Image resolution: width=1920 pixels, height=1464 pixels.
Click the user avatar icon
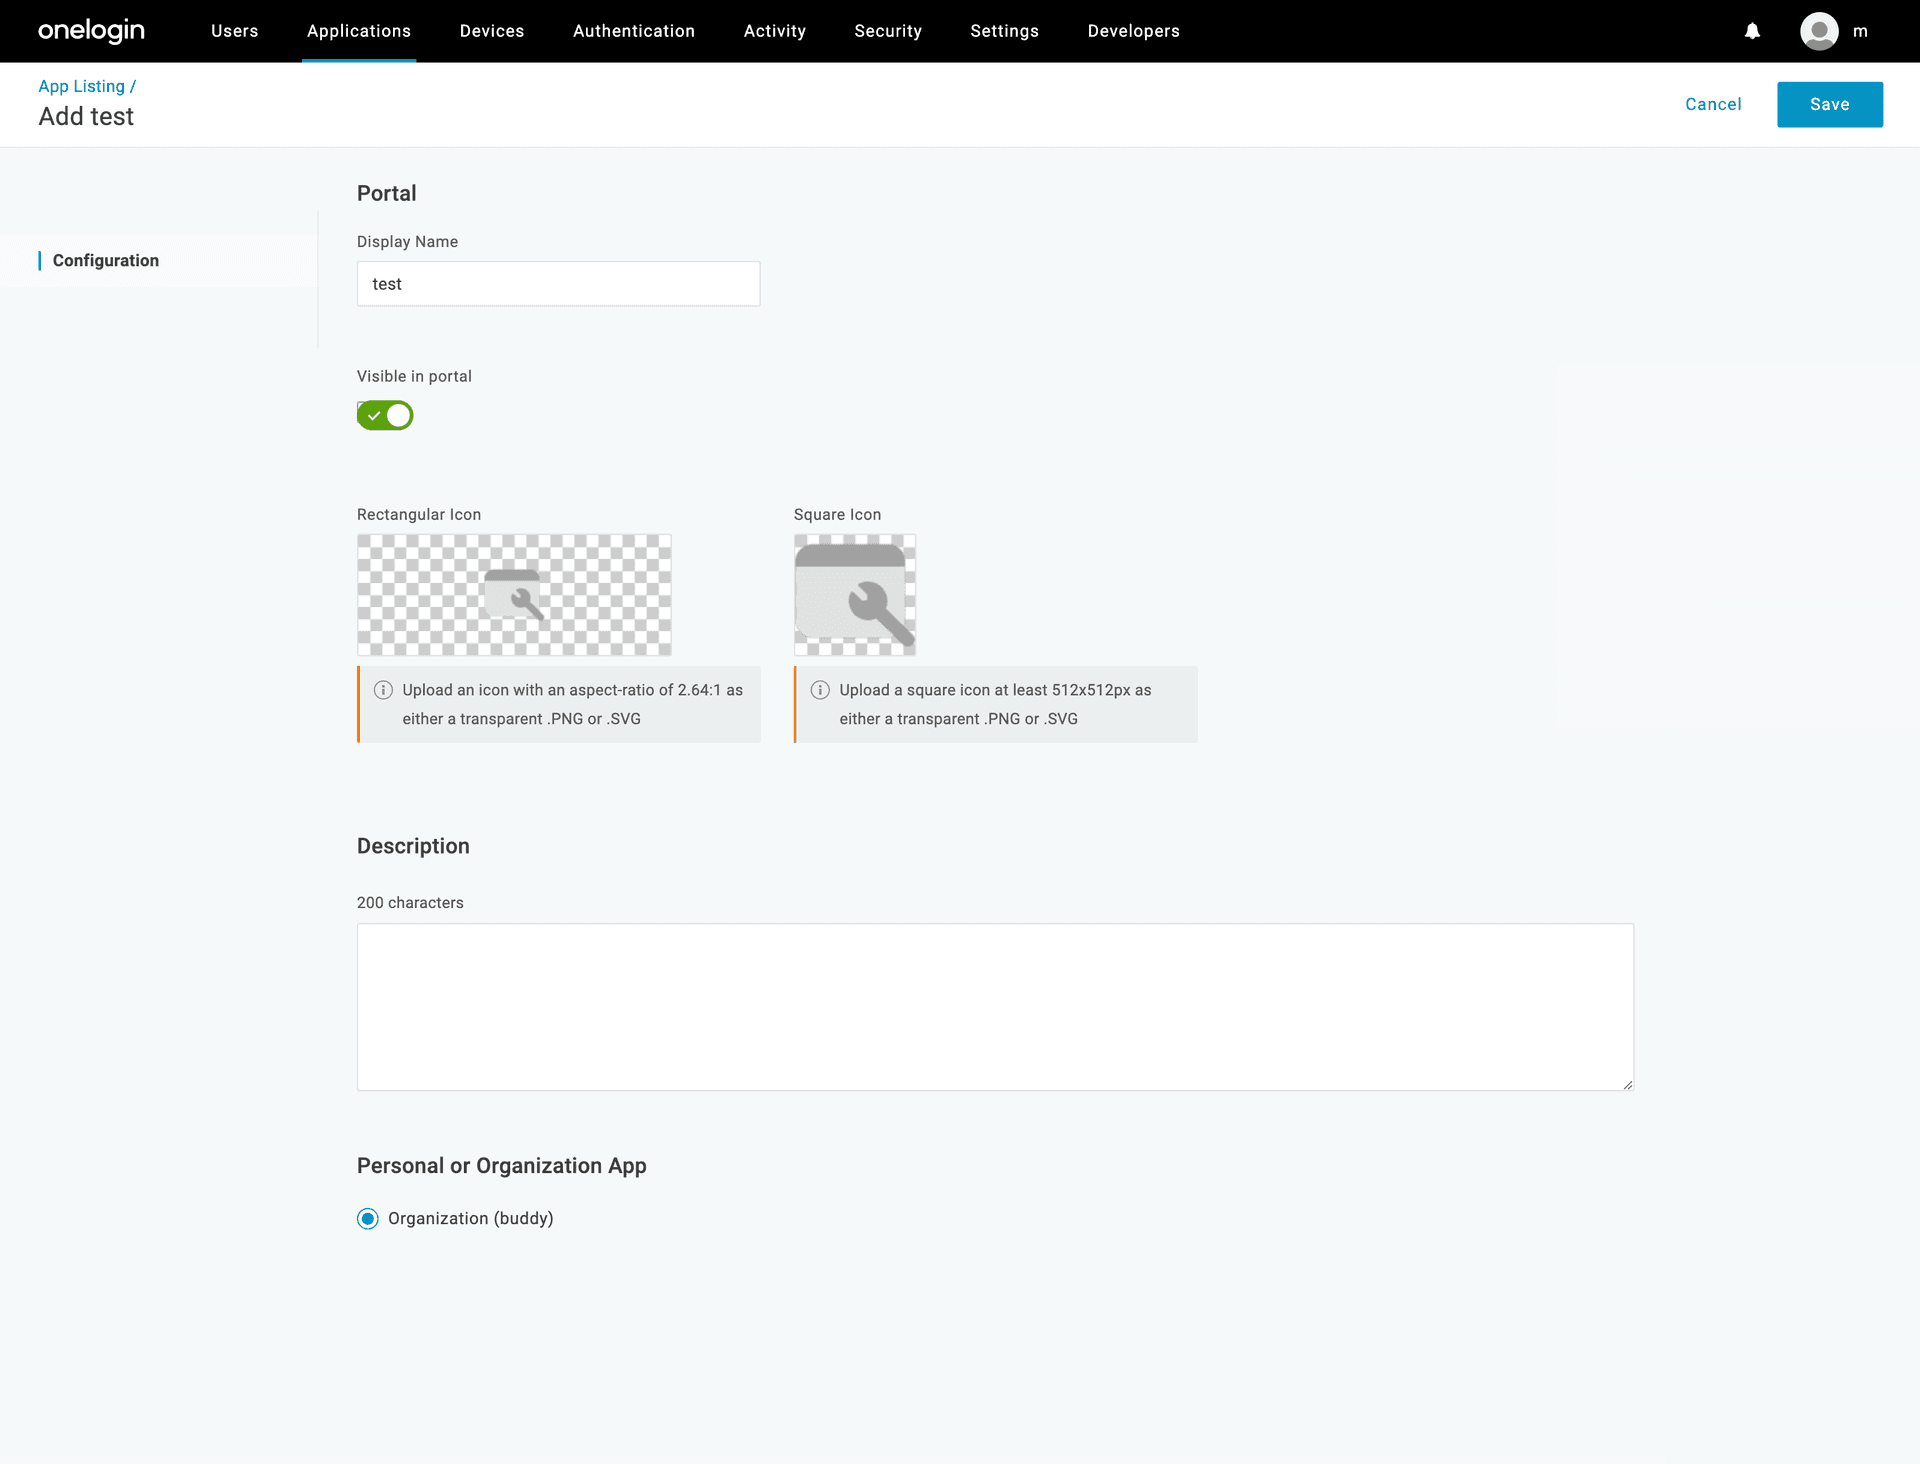click(x=1819, y=31)
